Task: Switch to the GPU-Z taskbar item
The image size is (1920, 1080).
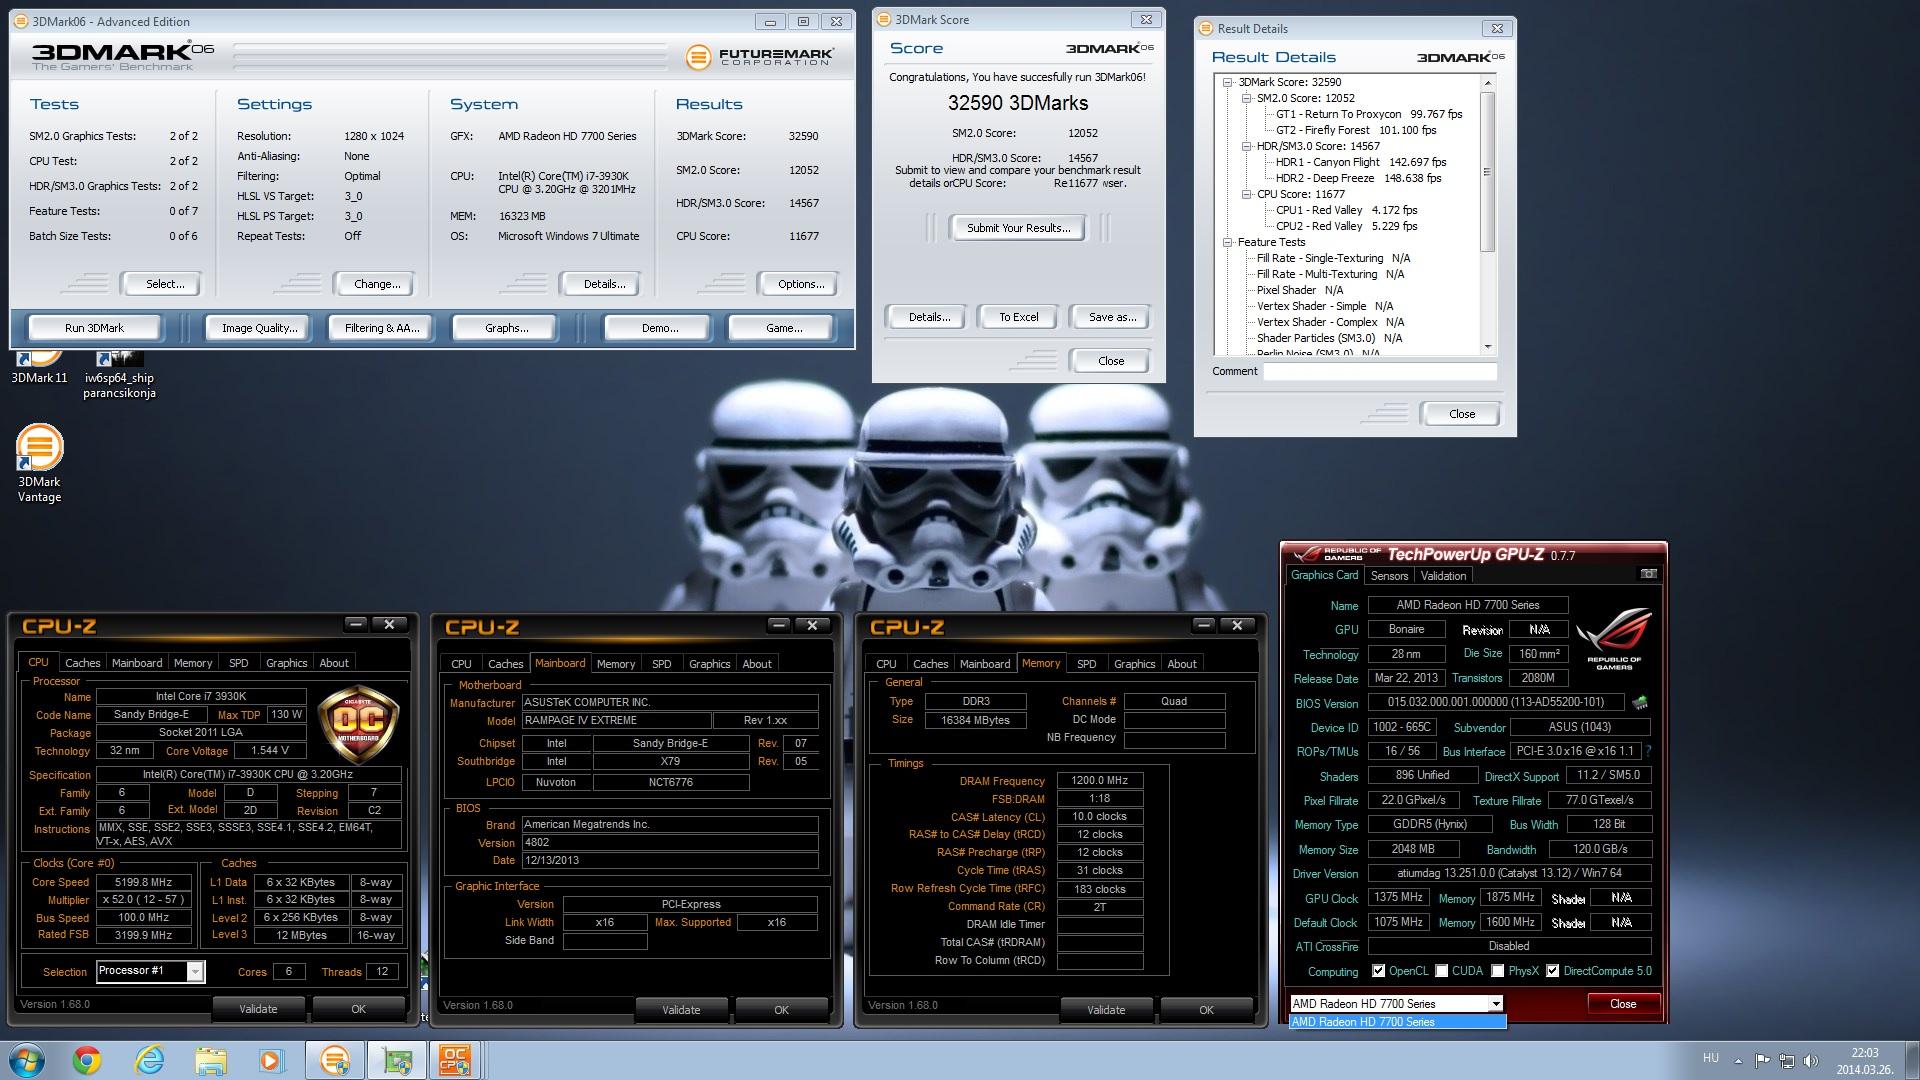Action: tap(396, 1060)
